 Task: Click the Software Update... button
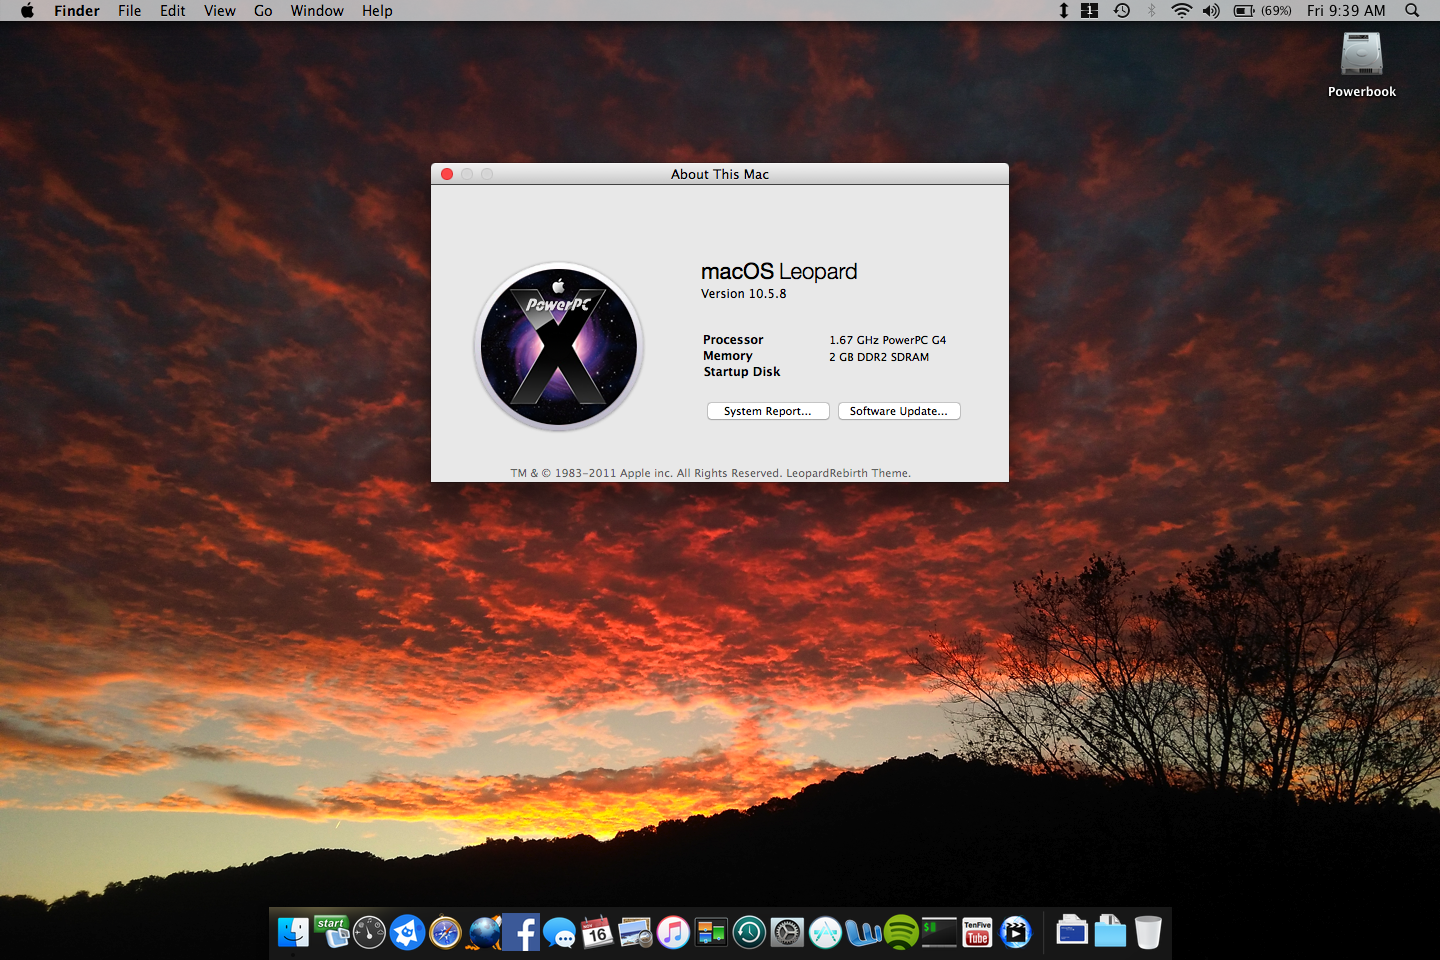(899, 411)
